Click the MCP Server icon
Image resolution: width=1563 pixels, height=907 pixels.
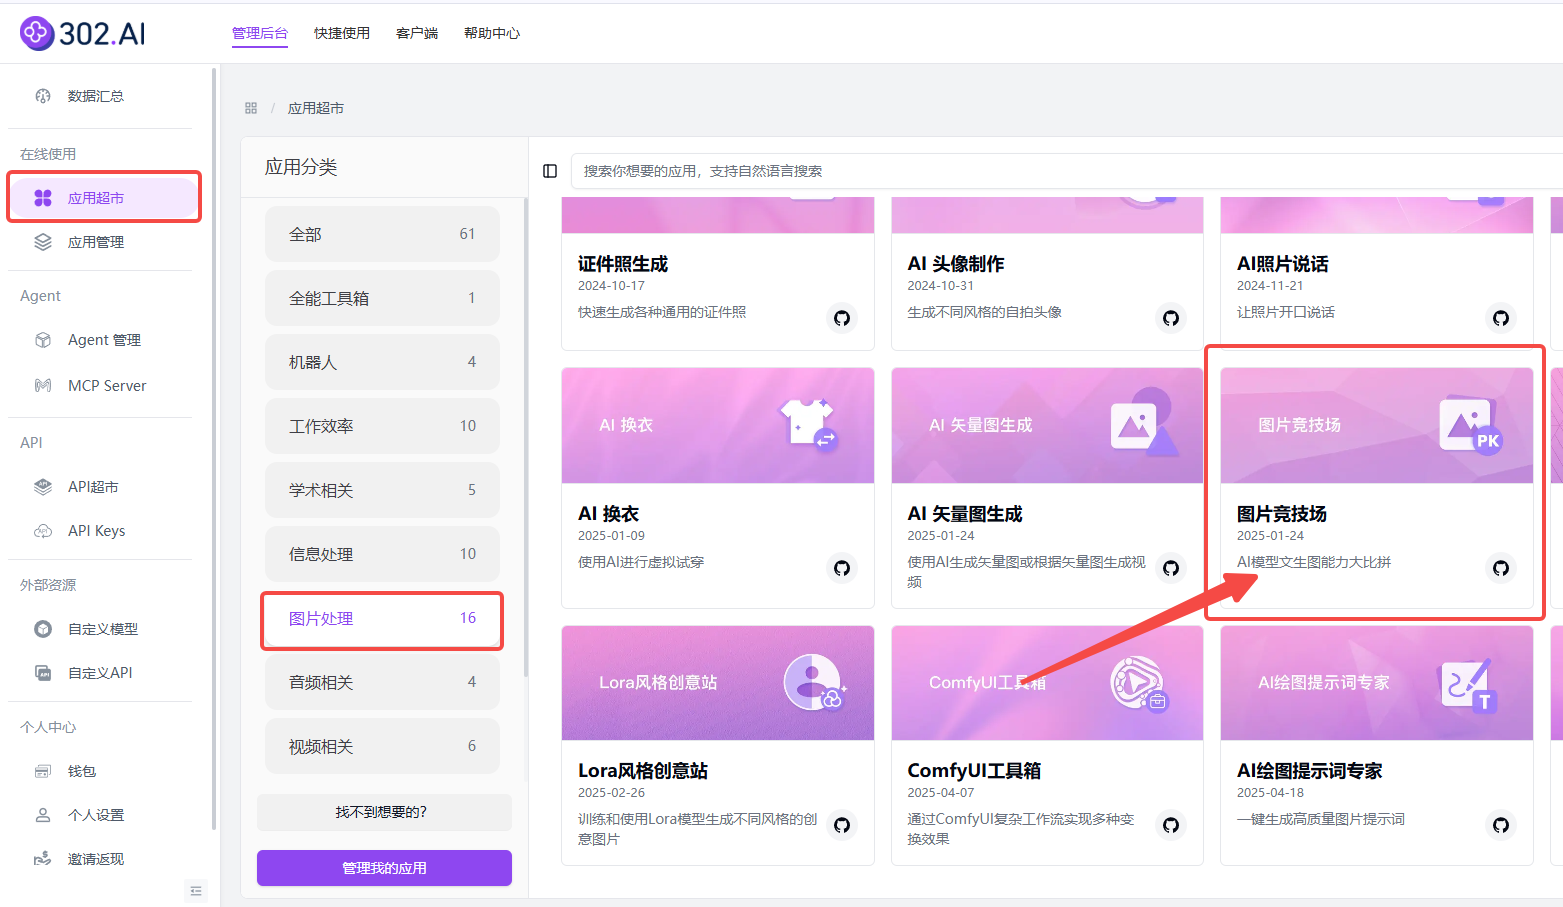[x=43, y=385]
